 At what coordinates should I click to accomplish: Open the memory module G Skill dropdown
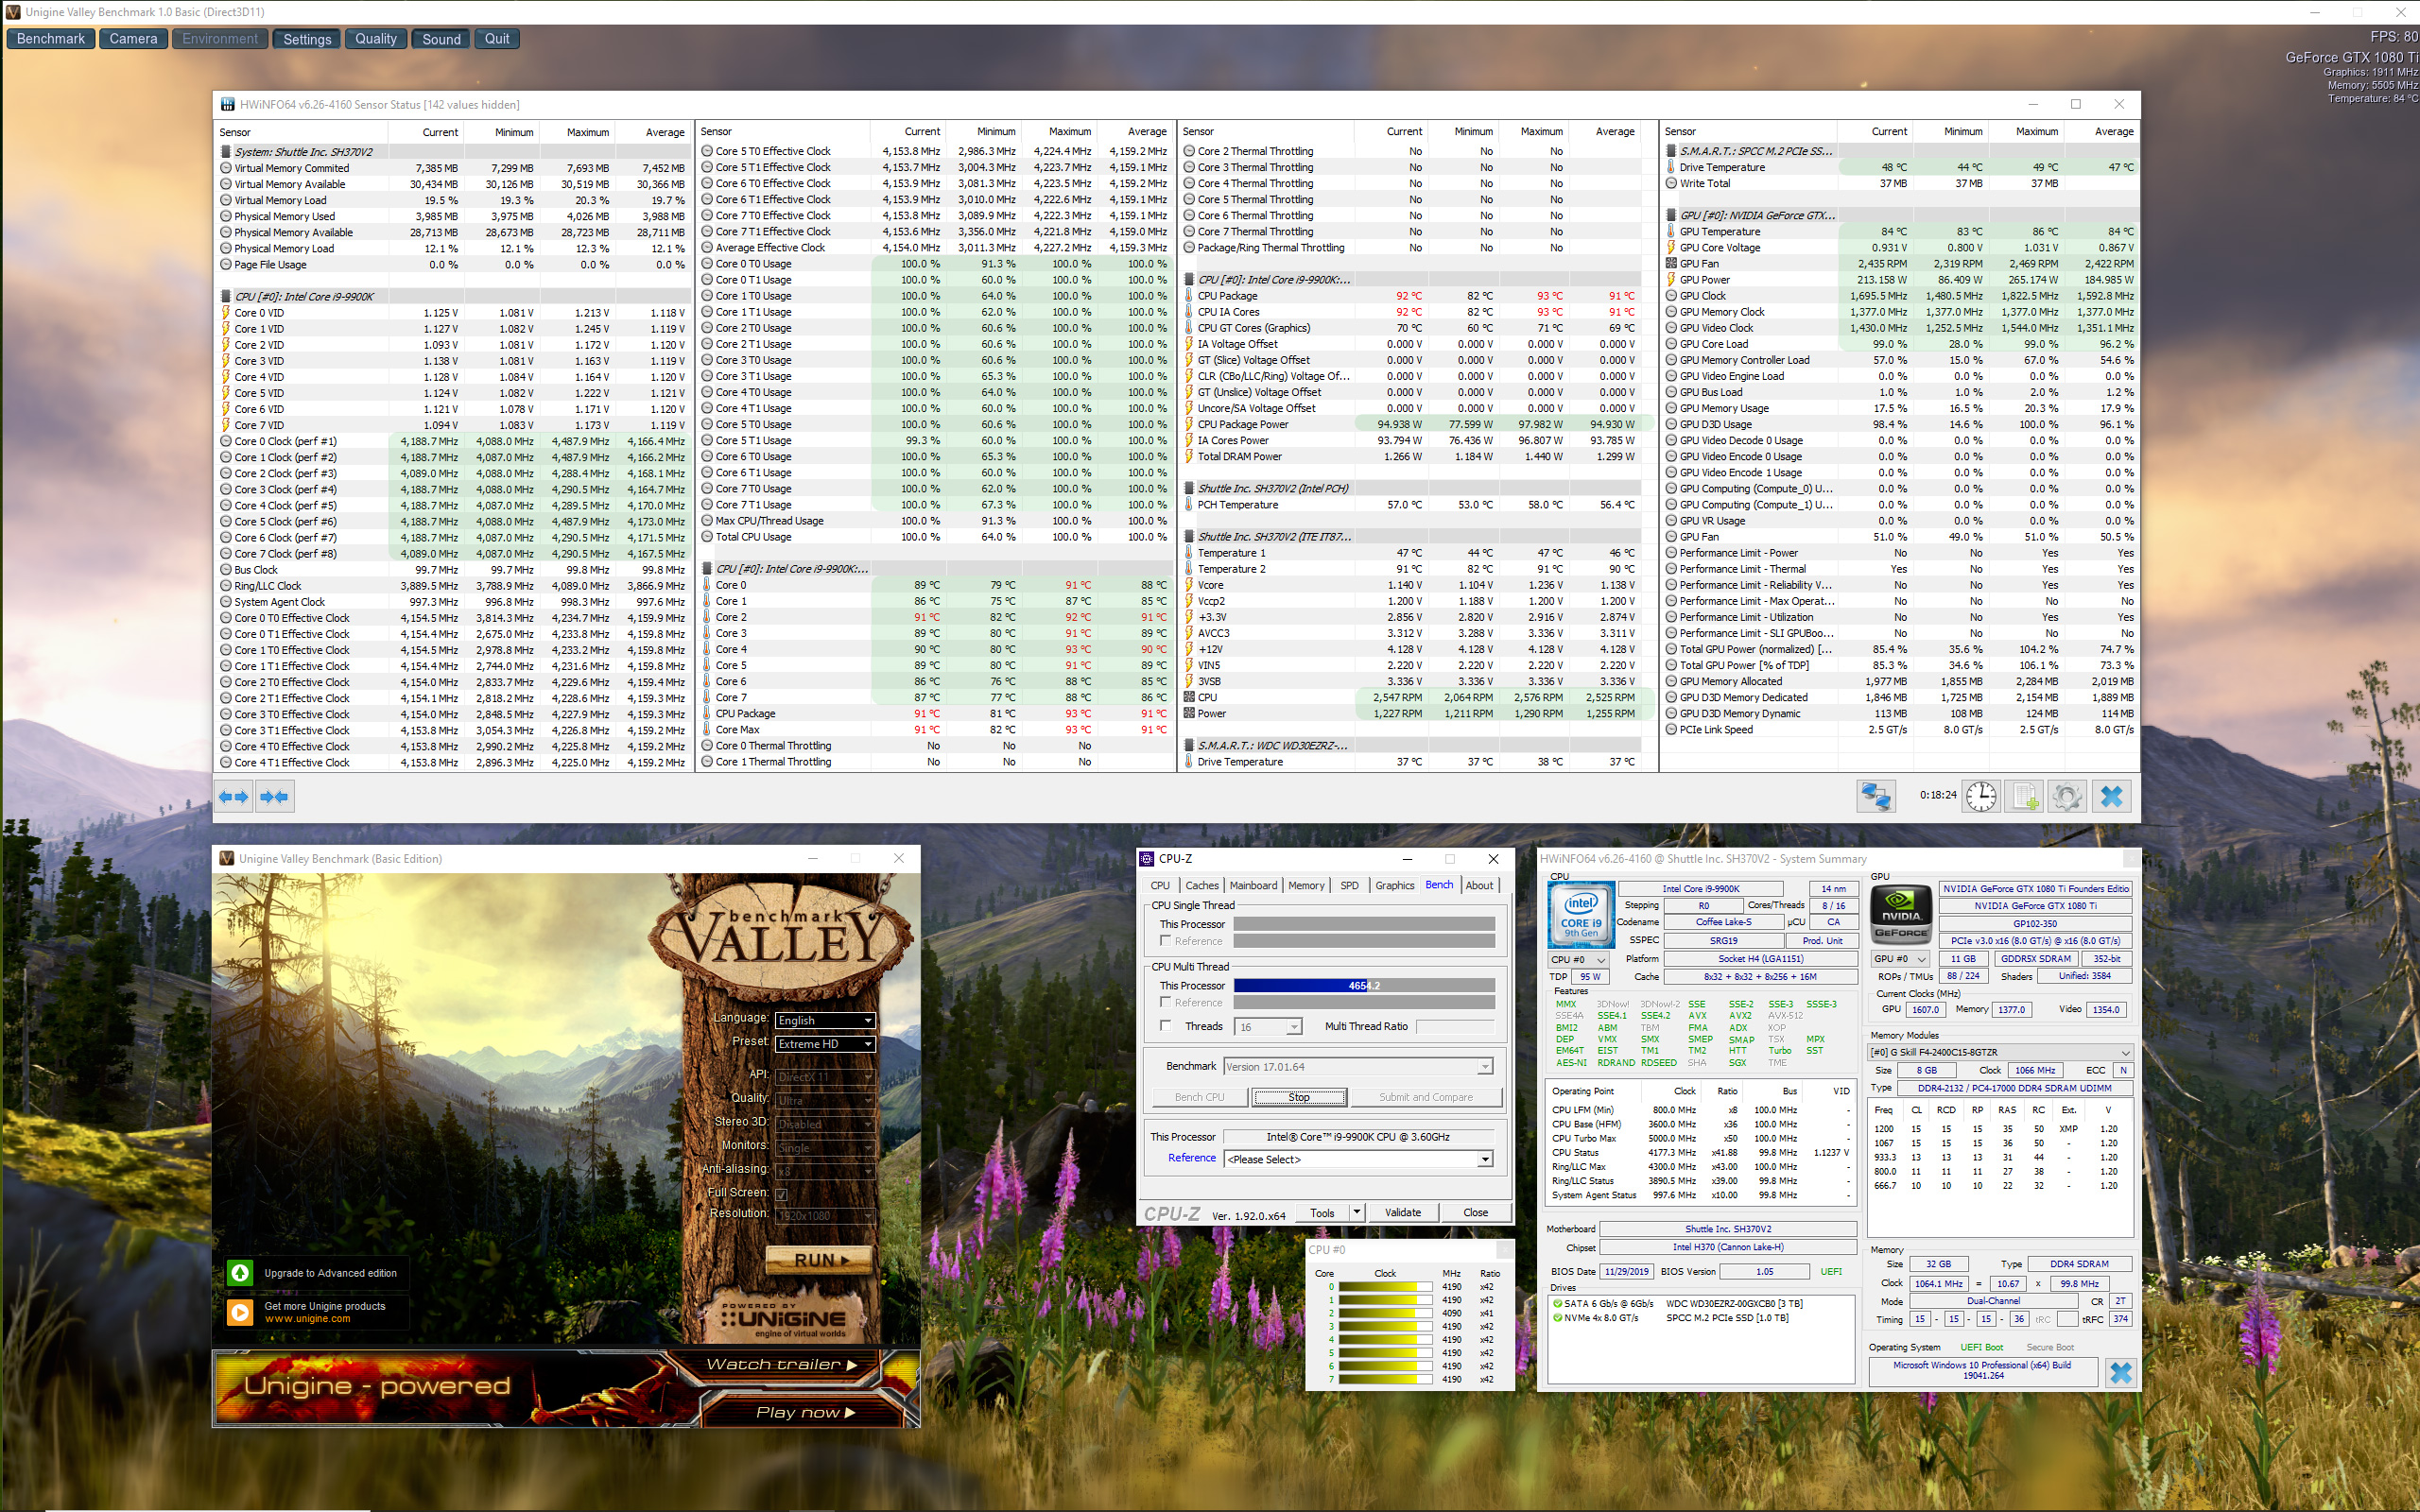[x=2000, y=1052]
